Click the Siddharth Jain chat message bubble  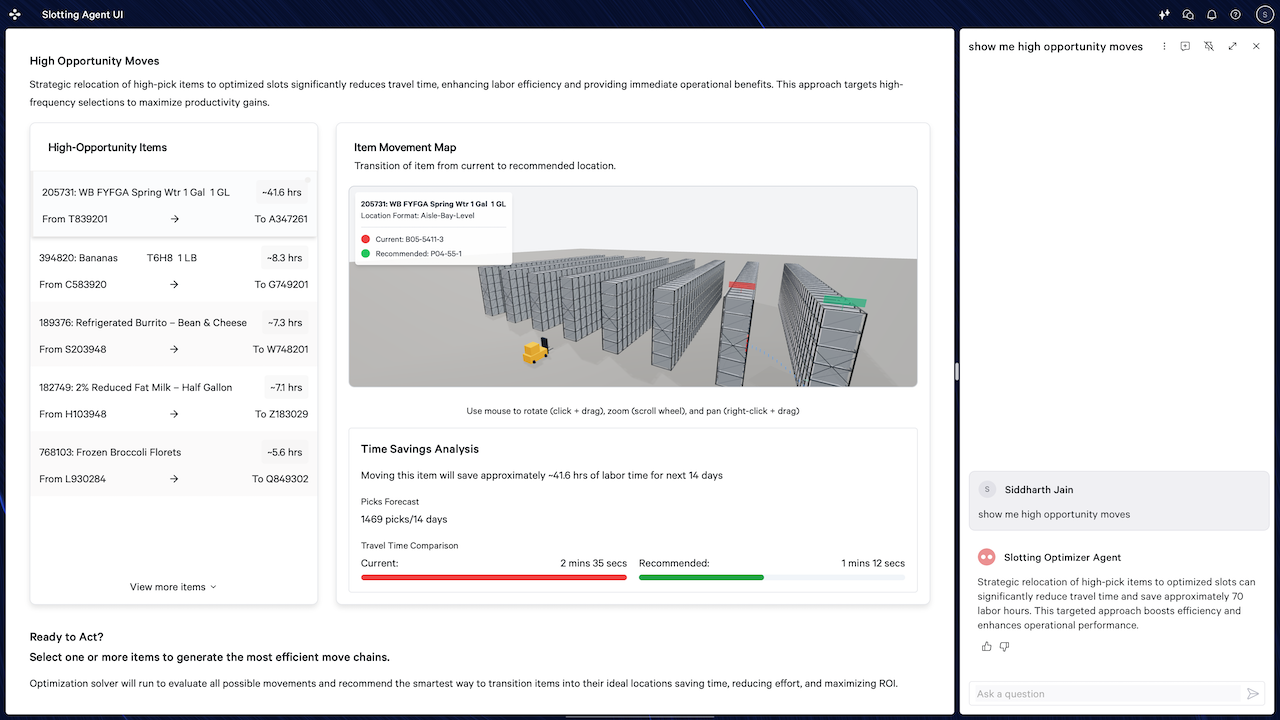pos(1119,501)
